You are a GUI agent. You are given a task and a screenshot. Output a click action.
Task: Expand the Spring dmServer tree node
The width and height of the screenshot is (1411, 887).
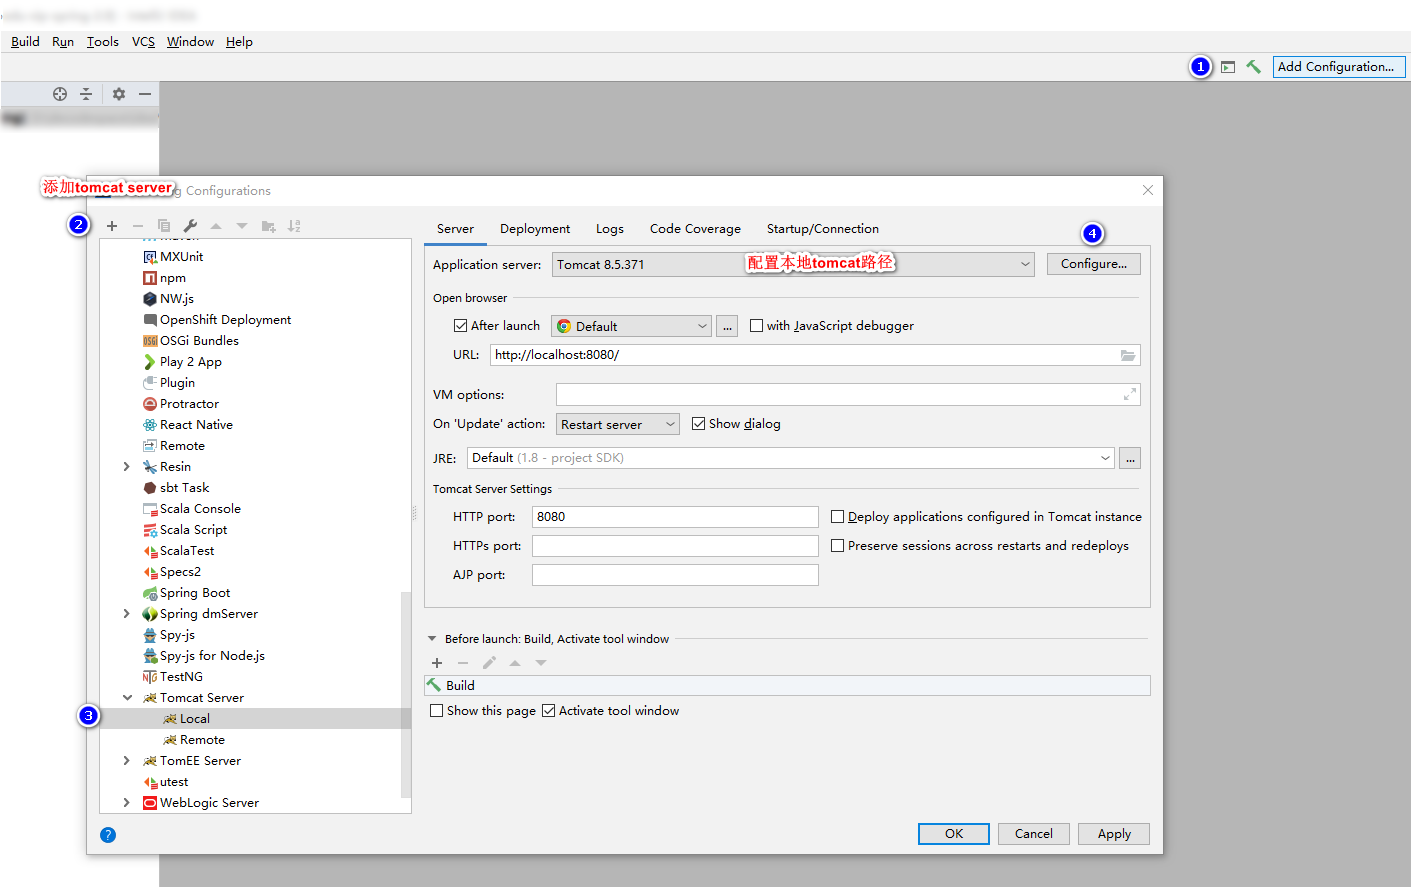click(126, 614)
